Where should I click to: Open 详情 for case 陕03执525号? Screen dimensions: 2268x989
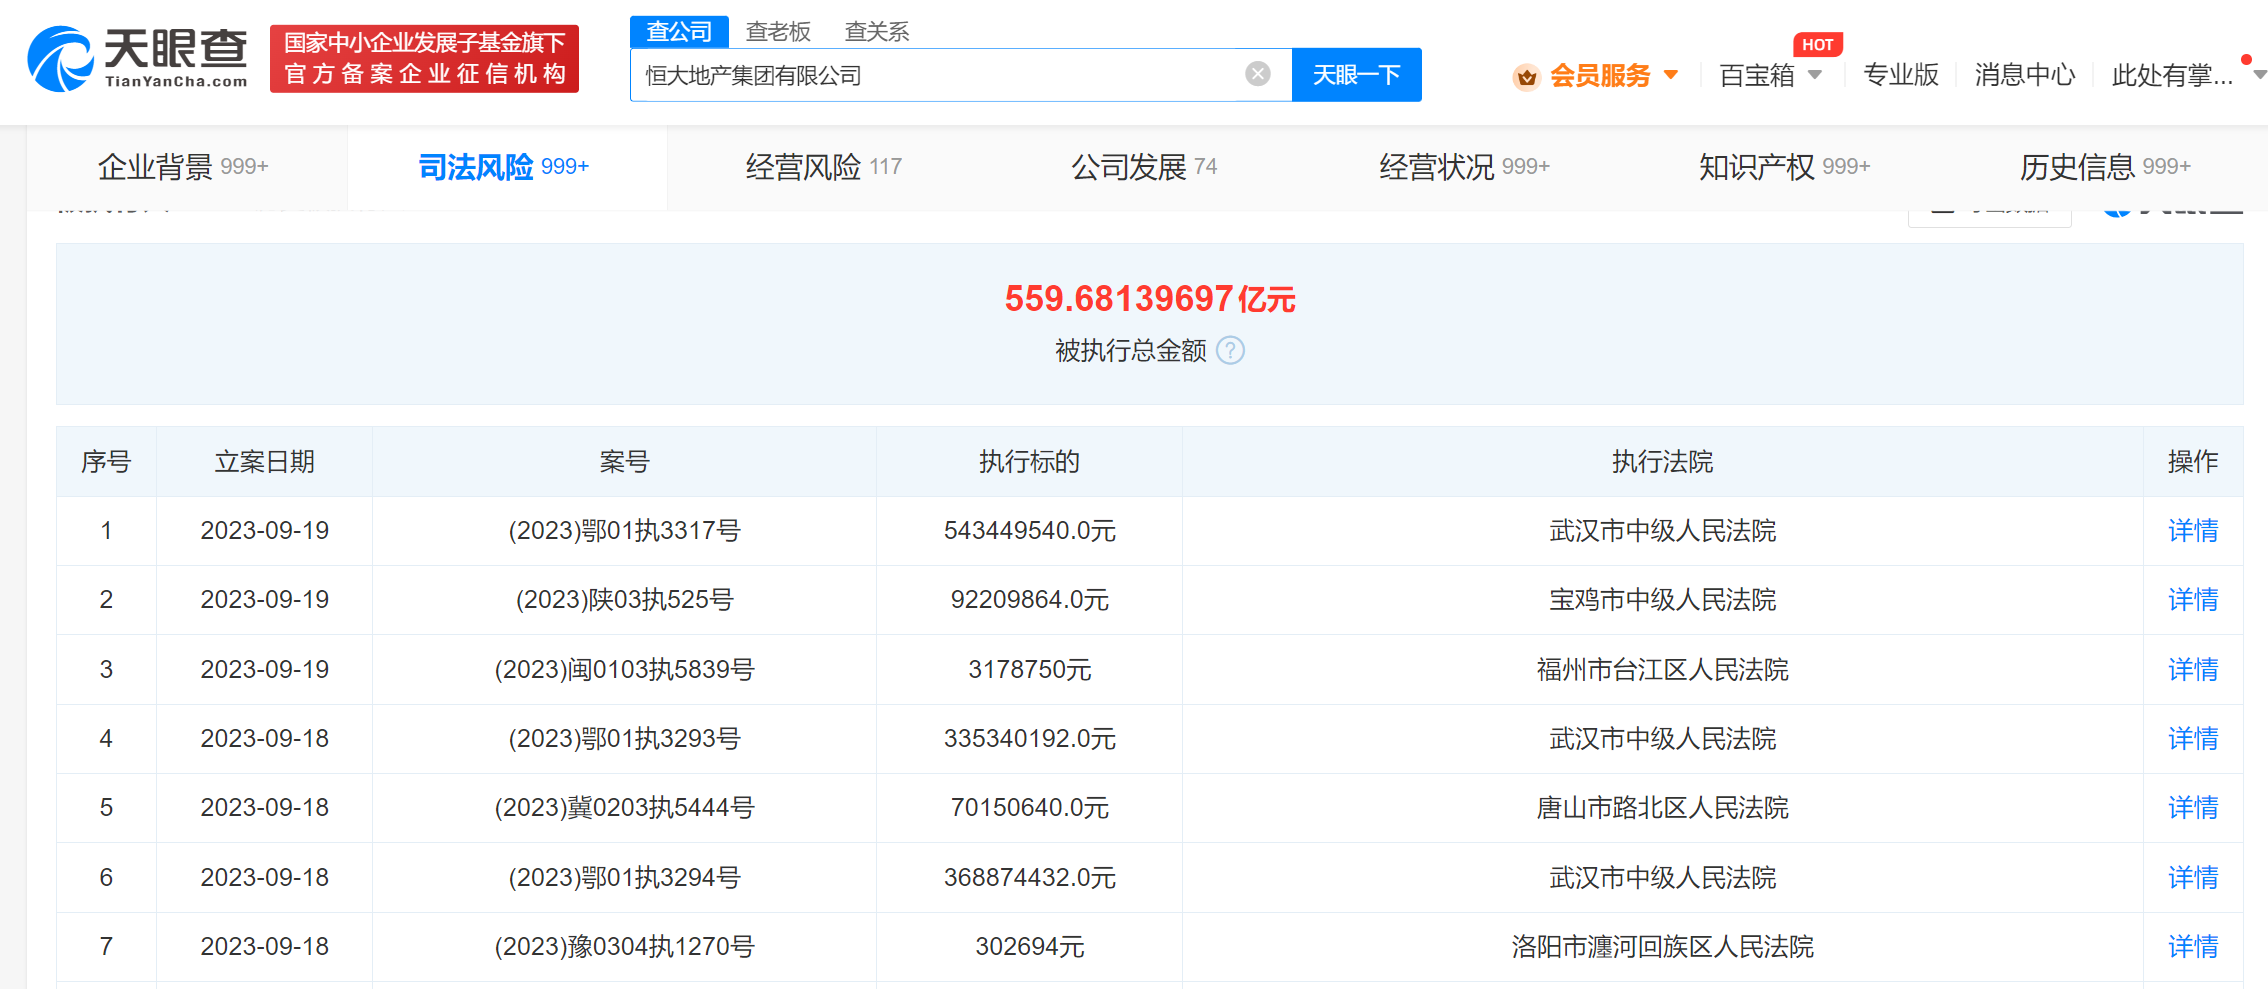pos(2193,600)
